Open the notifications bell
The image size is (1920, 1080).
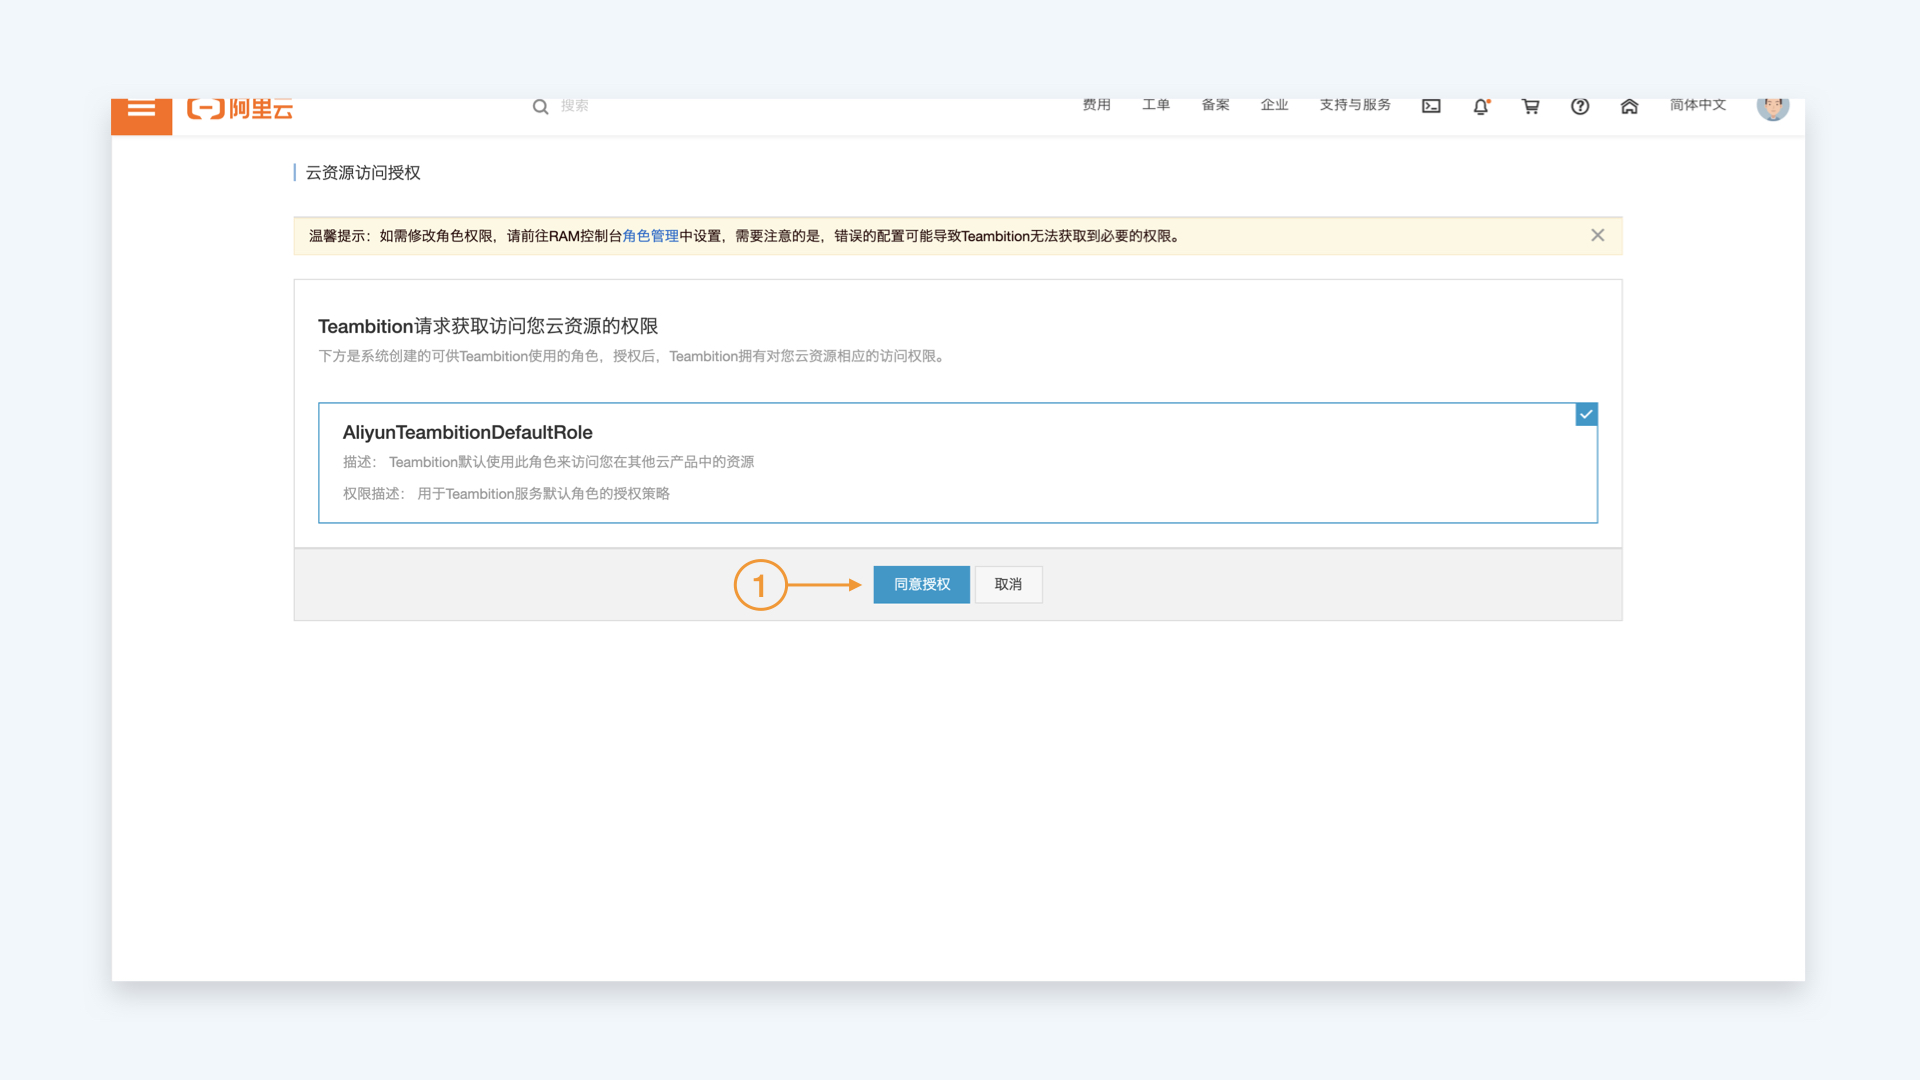click(1481, 106)
